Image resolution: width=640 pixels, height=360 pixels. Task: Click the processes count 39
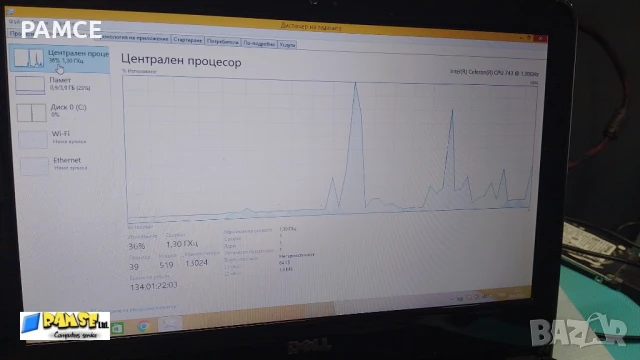click(134, 267)
